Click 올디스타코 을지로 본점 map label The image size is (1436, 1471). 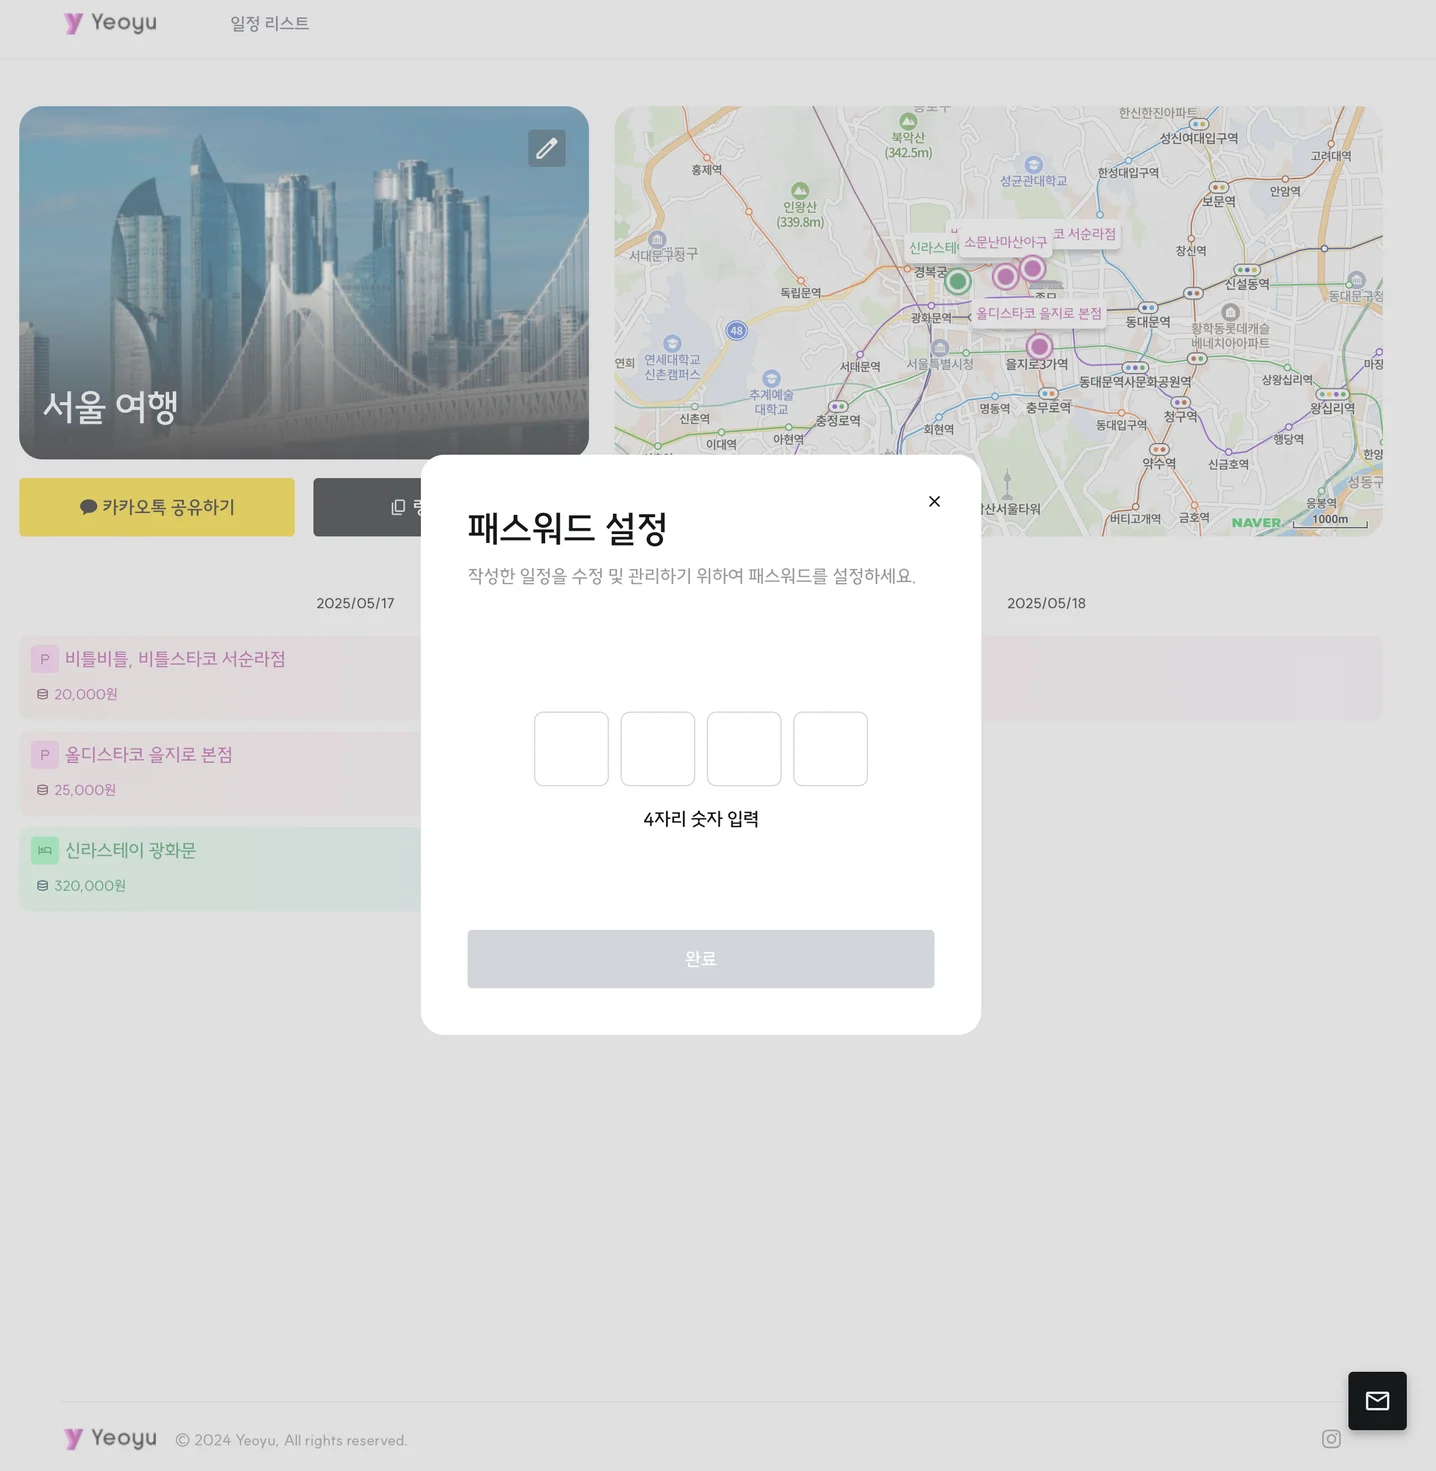pos(1039,313)
